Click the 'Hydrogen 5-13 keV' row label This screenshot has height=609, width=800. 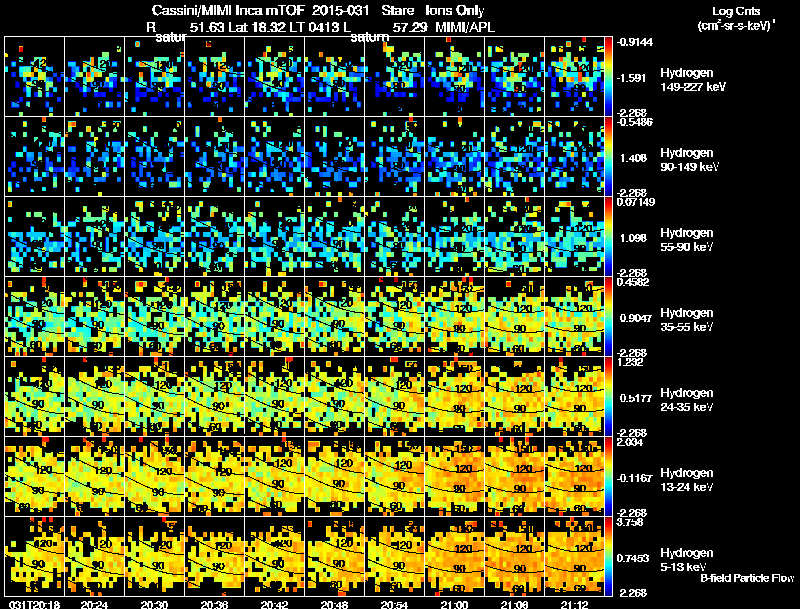click(687, 560)
